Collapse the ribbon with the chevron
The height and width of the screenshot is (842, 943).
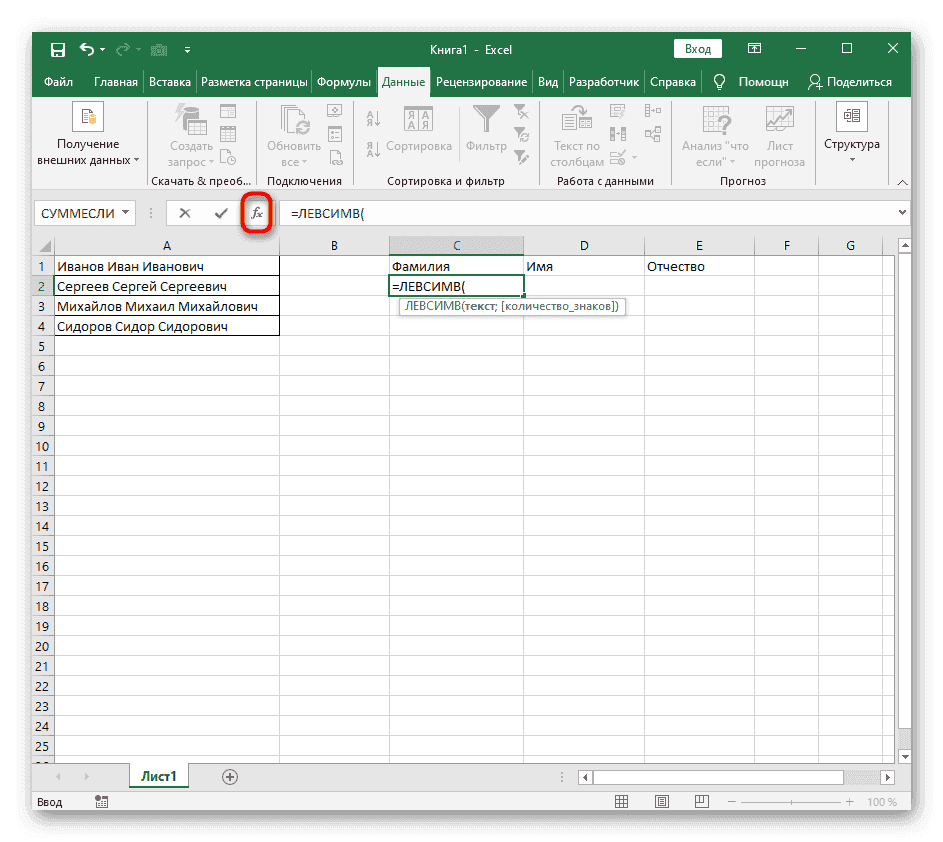click(x=901, y=182)
